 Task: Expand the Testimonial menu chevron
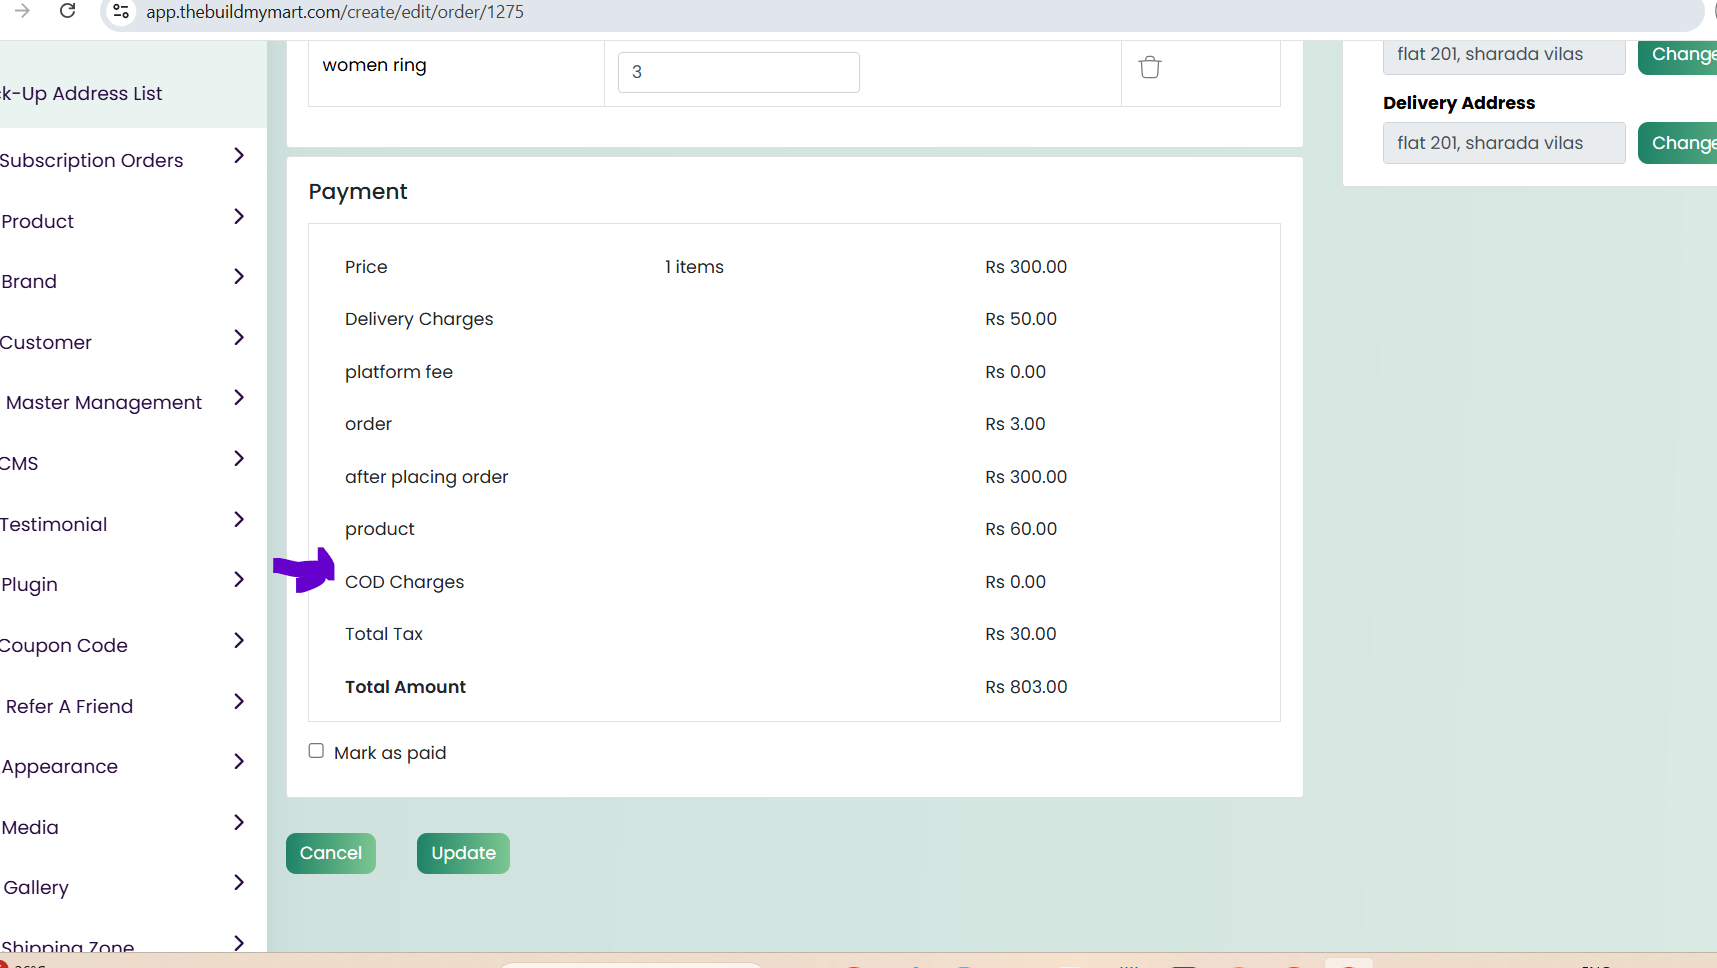239,519
